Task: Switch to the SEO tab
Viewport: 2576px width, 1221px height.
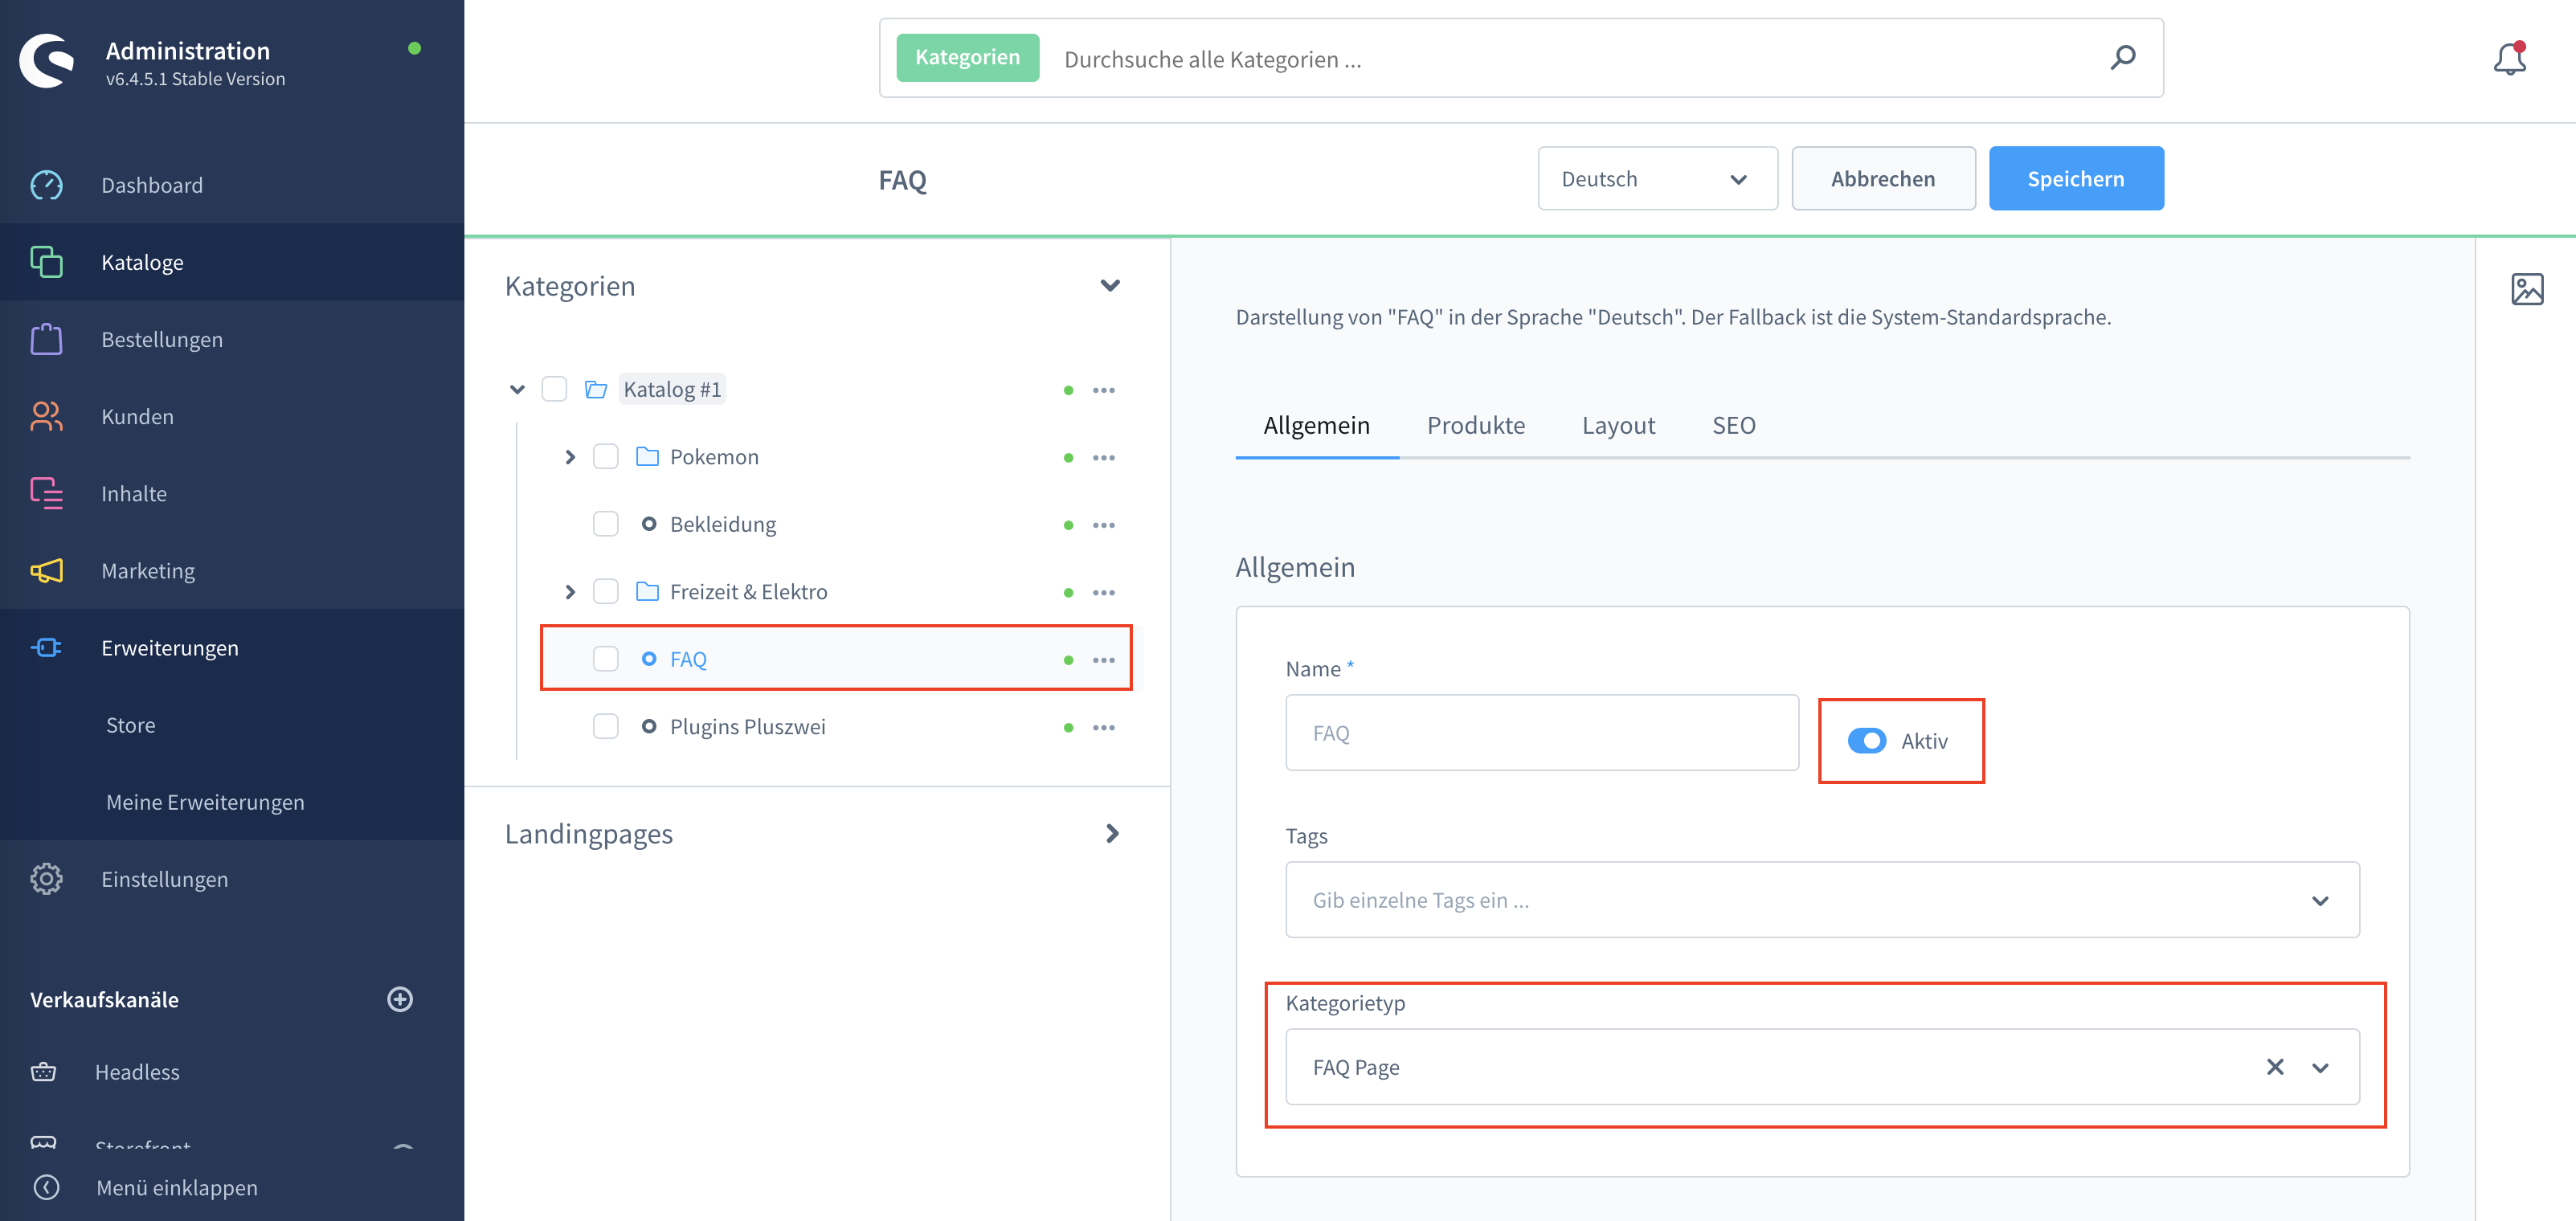Action: click(1733, 425)
